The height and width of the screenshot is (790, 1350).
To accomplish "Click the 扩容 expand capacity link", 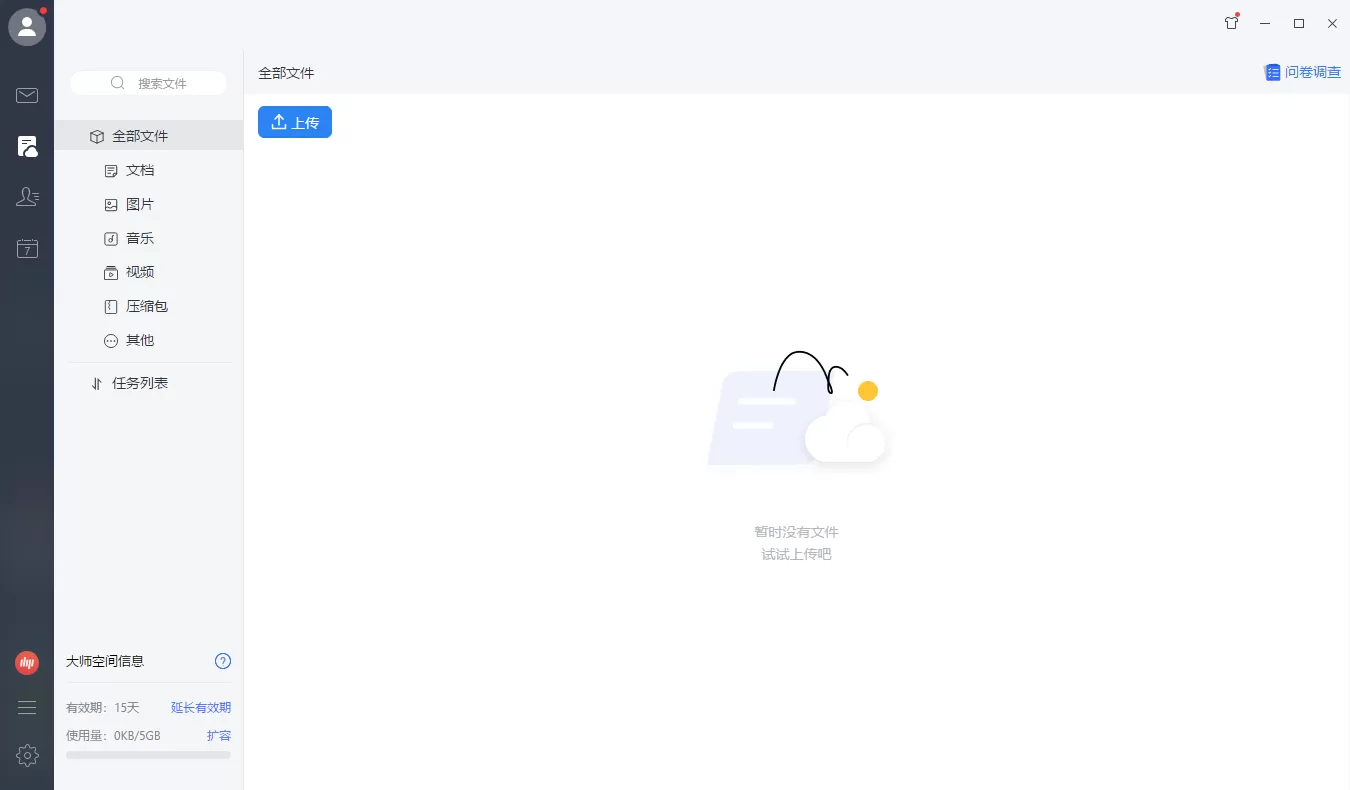I will [218, 736].
